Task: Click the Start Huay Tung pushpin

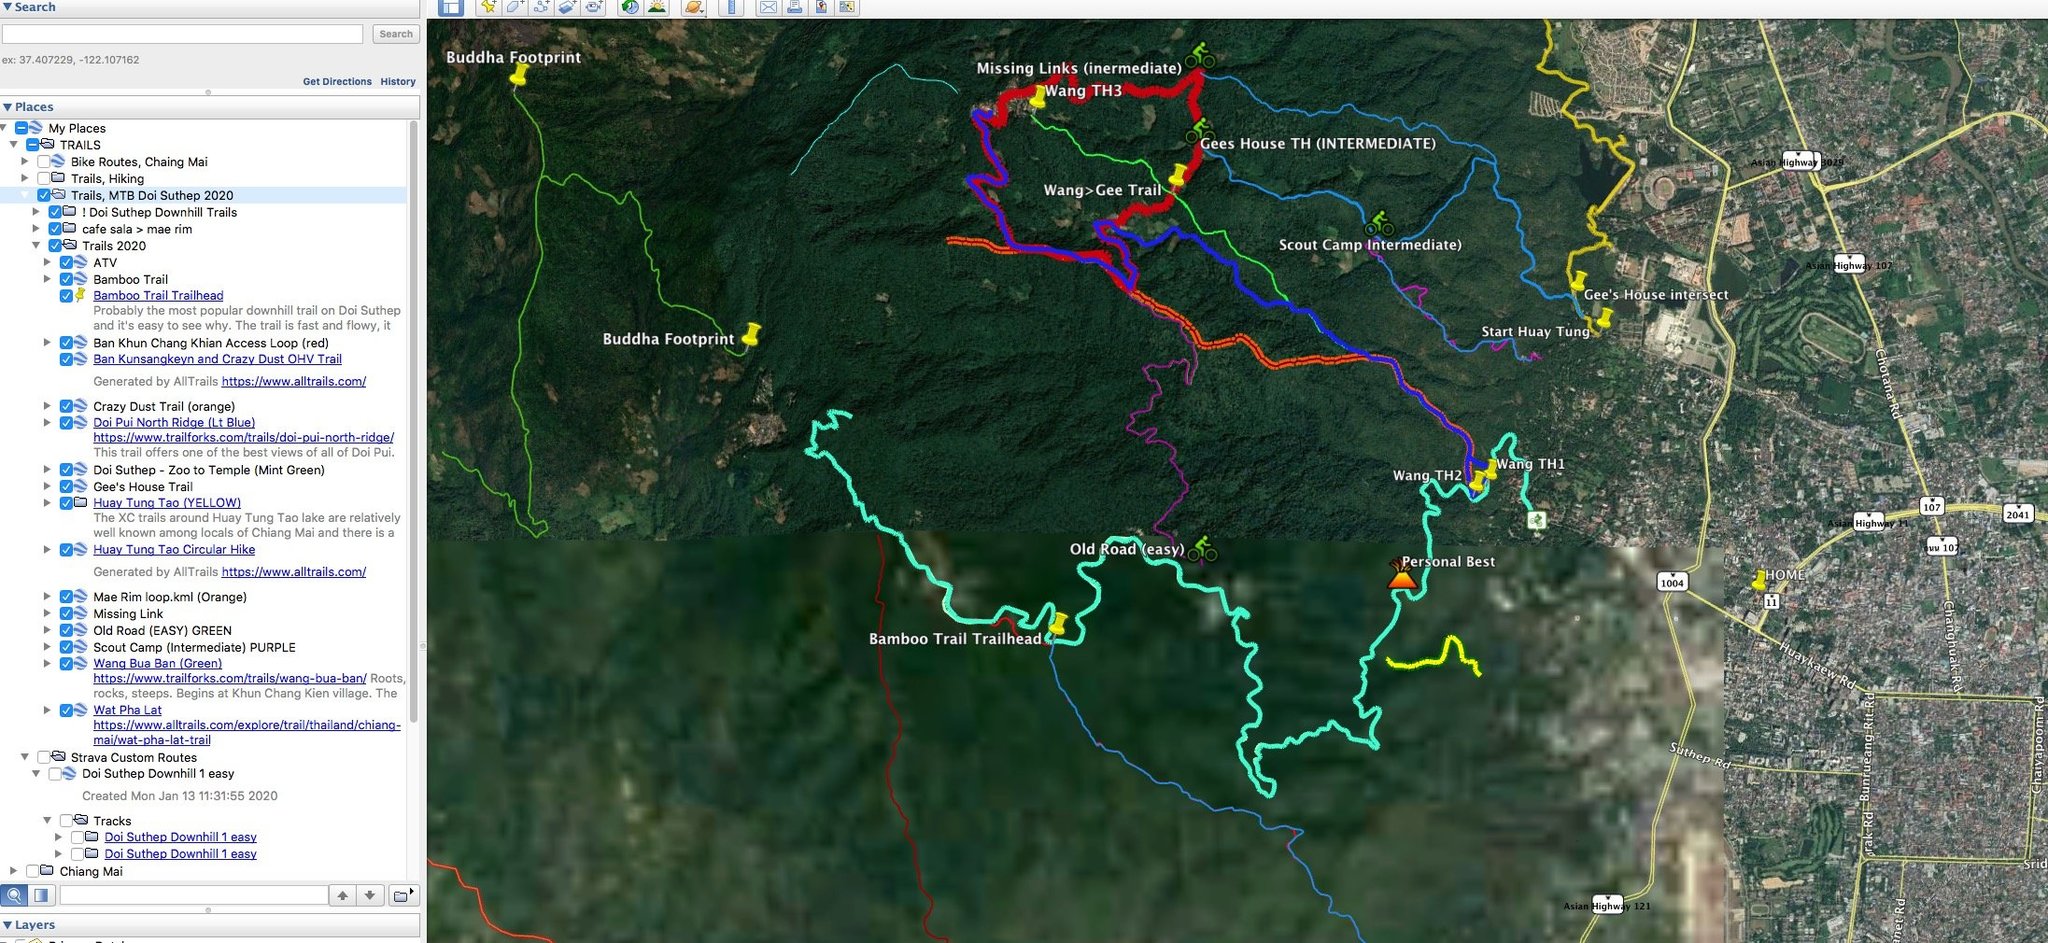Action: tap(1604, 318)
